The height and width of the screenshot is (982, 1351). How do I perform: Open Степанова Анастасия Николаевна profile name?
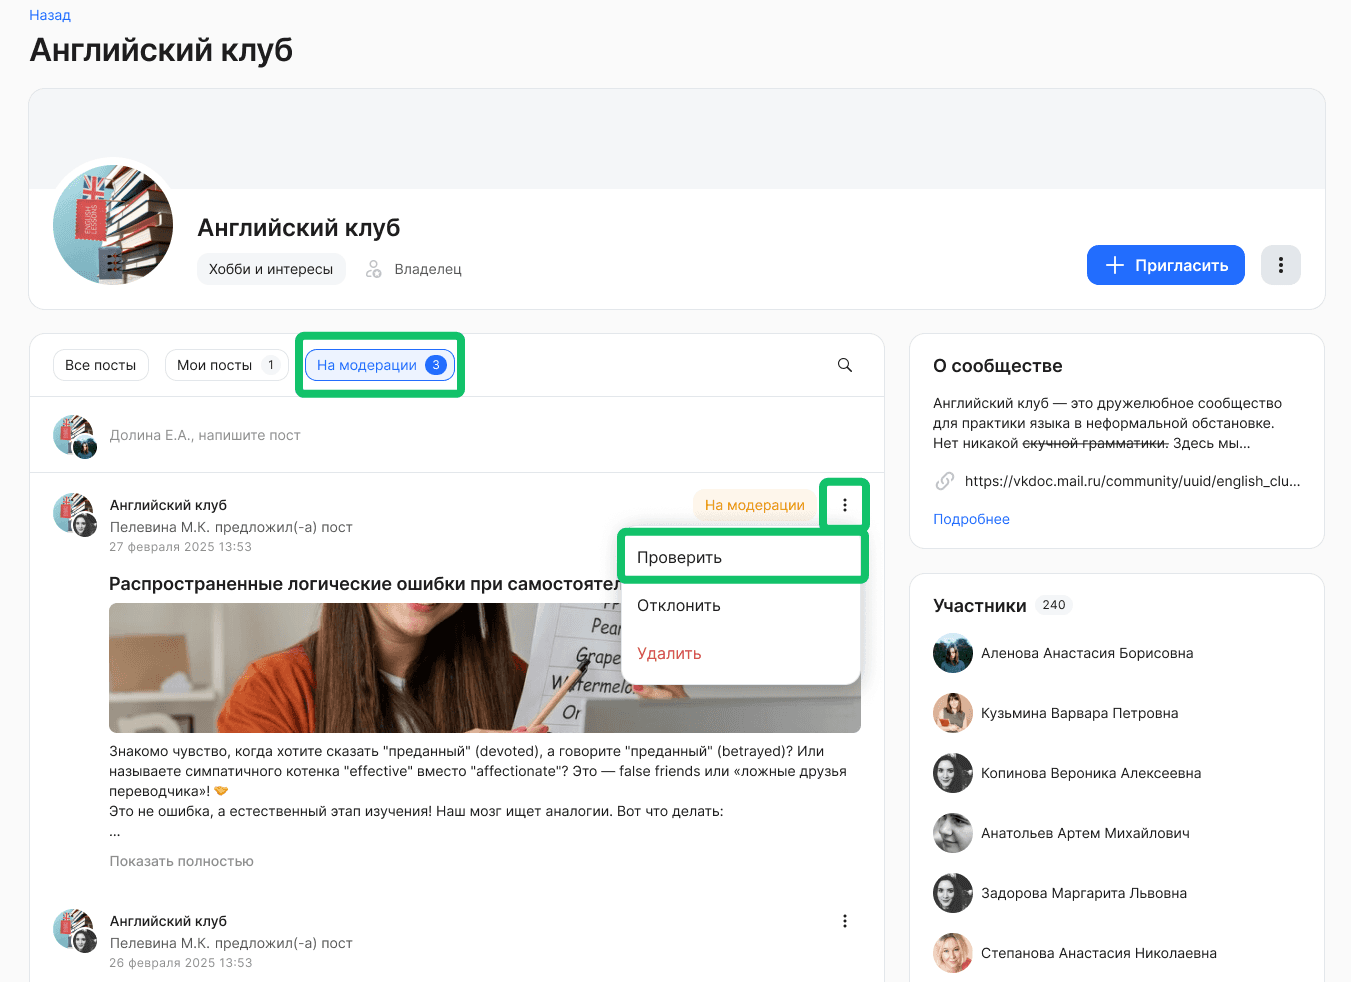coord(1099,953)
